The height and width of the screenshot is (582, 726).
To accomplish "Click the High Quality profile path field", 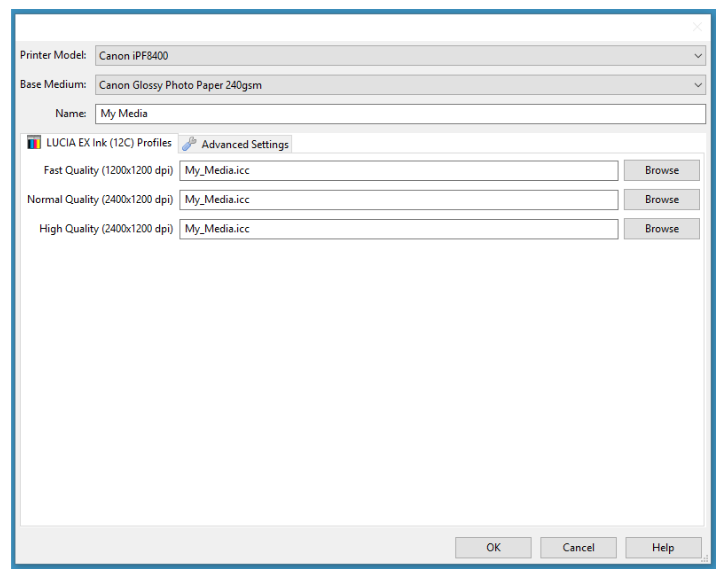I will [x=399, y=229].
